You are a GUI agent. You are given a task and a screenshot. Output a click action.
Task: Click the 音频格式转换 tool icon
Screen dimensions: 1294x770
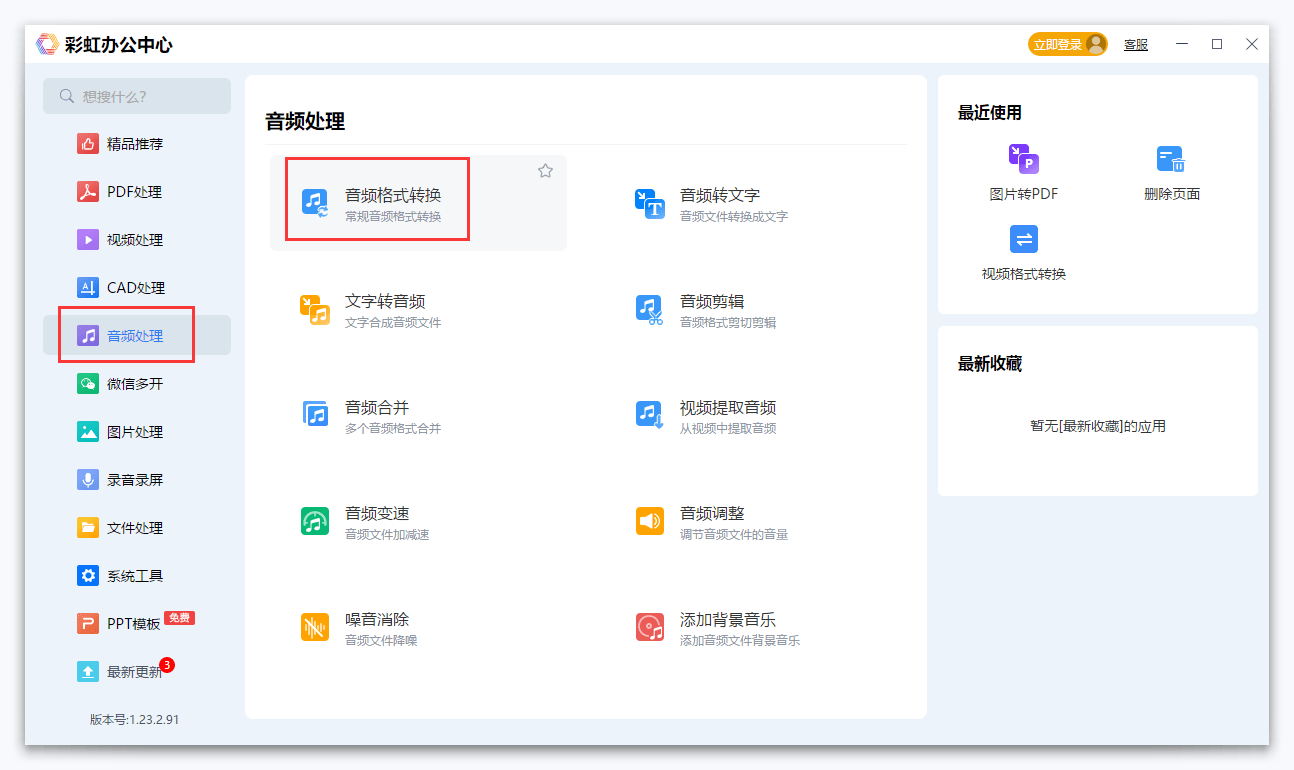[x=315, y=203]
